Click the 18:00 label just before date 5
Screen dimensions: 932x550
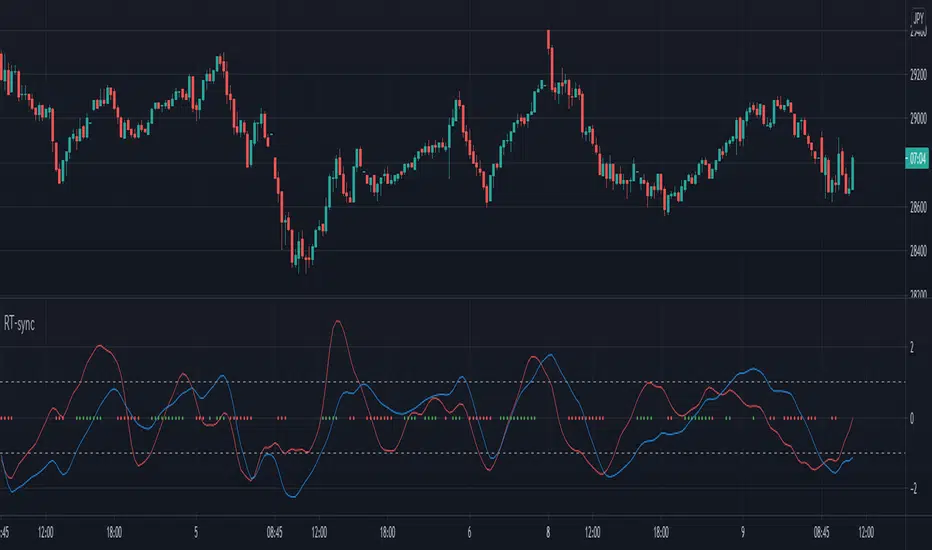(114, 532)
